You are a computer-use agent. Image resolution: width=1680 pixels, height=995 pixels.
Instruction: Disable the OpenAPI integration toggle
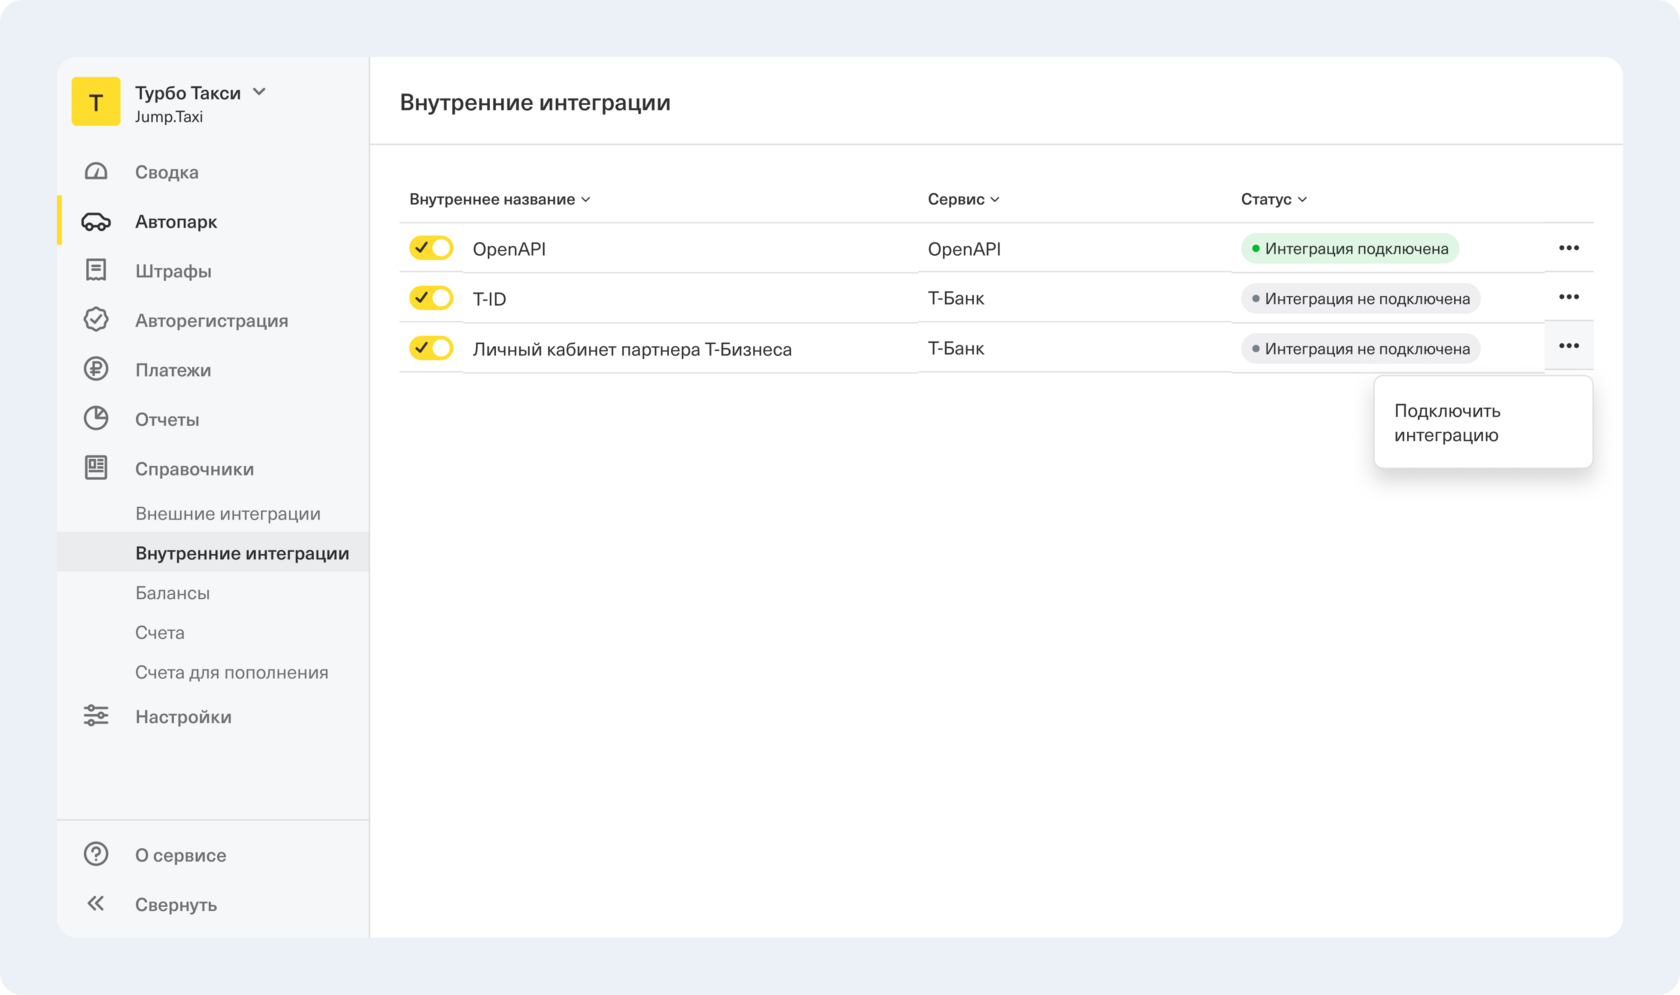pos(431,248)
